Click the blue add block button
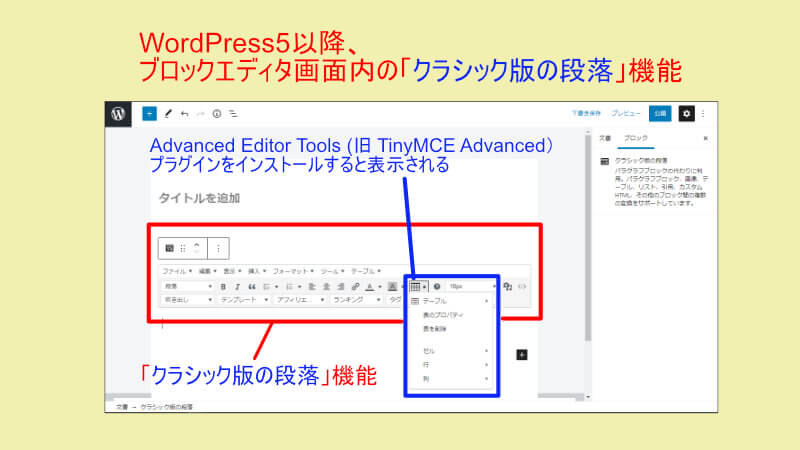 (x=149, y=114)
